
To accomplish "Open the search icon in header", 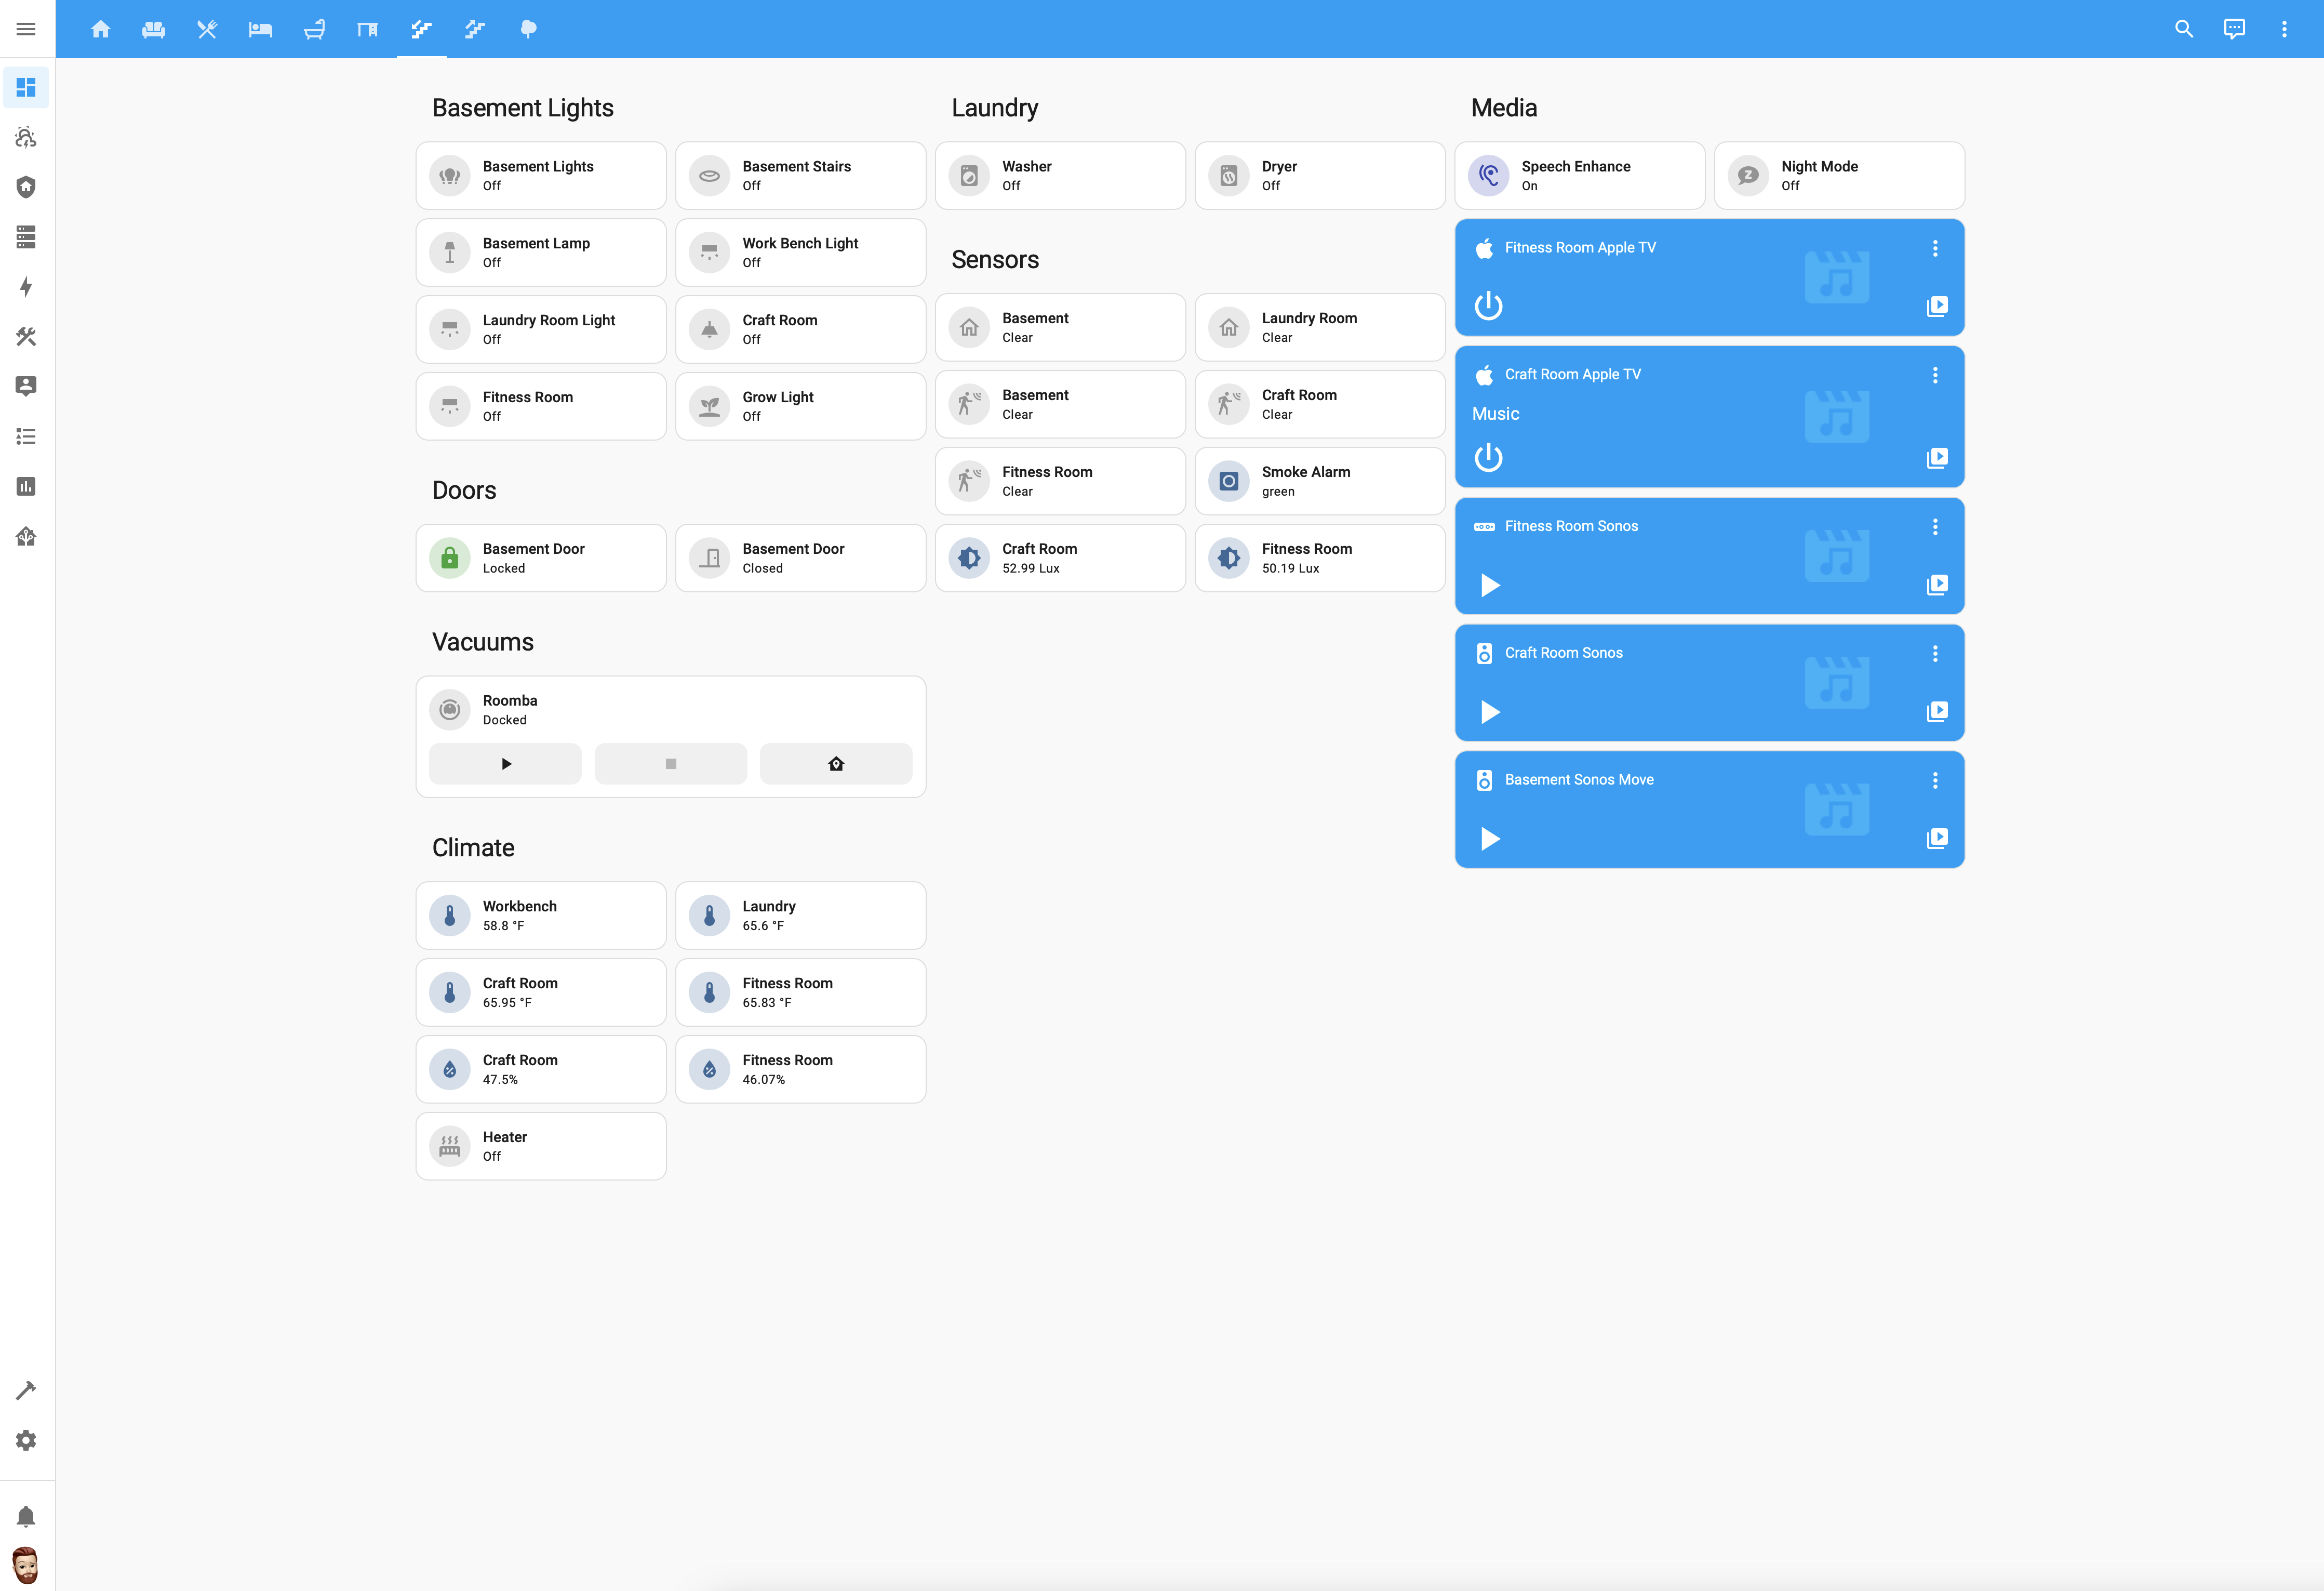I will [2183, 29].
